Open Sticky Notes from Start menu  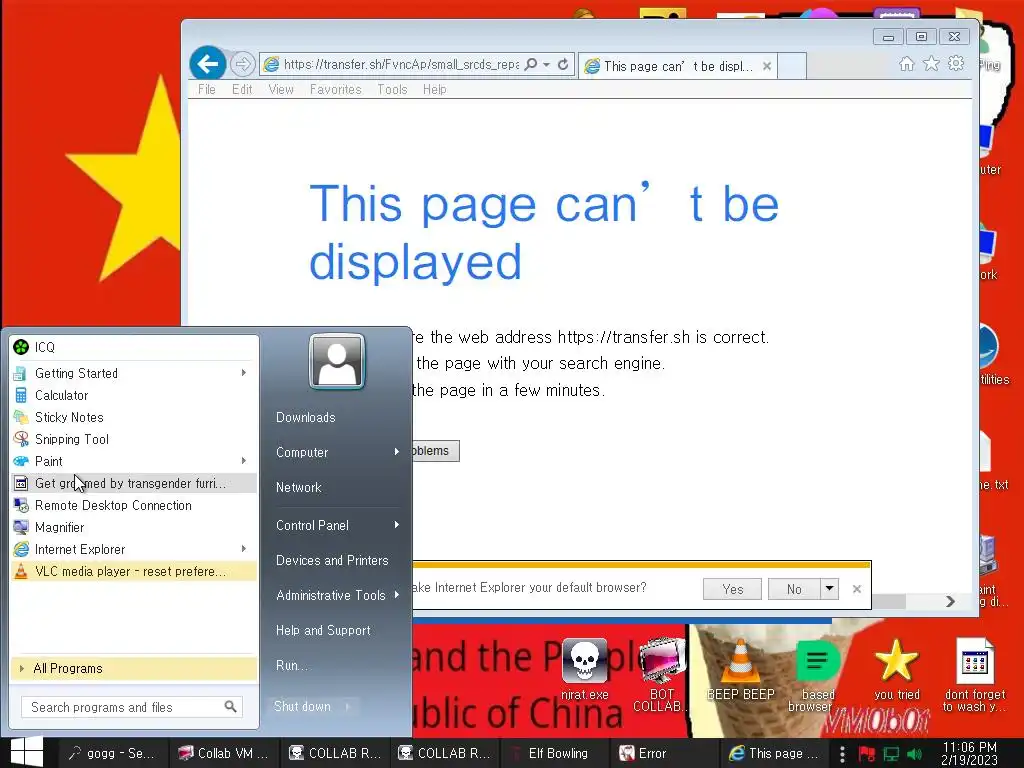click(134, 417)
